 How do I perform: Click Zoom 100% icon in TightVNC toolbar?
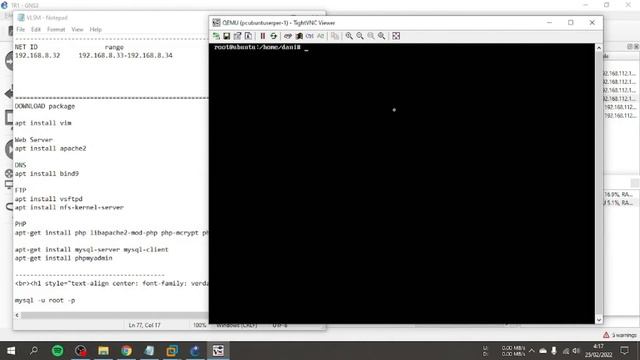click(371, 36)
